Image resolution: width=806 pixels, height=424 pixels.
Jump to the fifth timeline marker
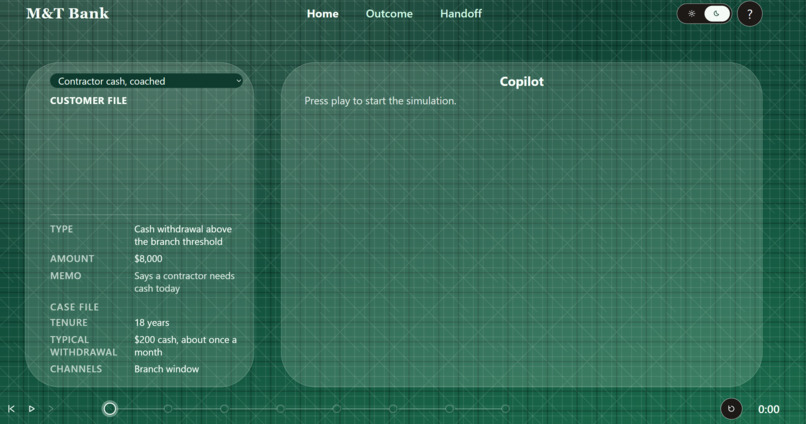pyautogui.click(x=337, y=409)
